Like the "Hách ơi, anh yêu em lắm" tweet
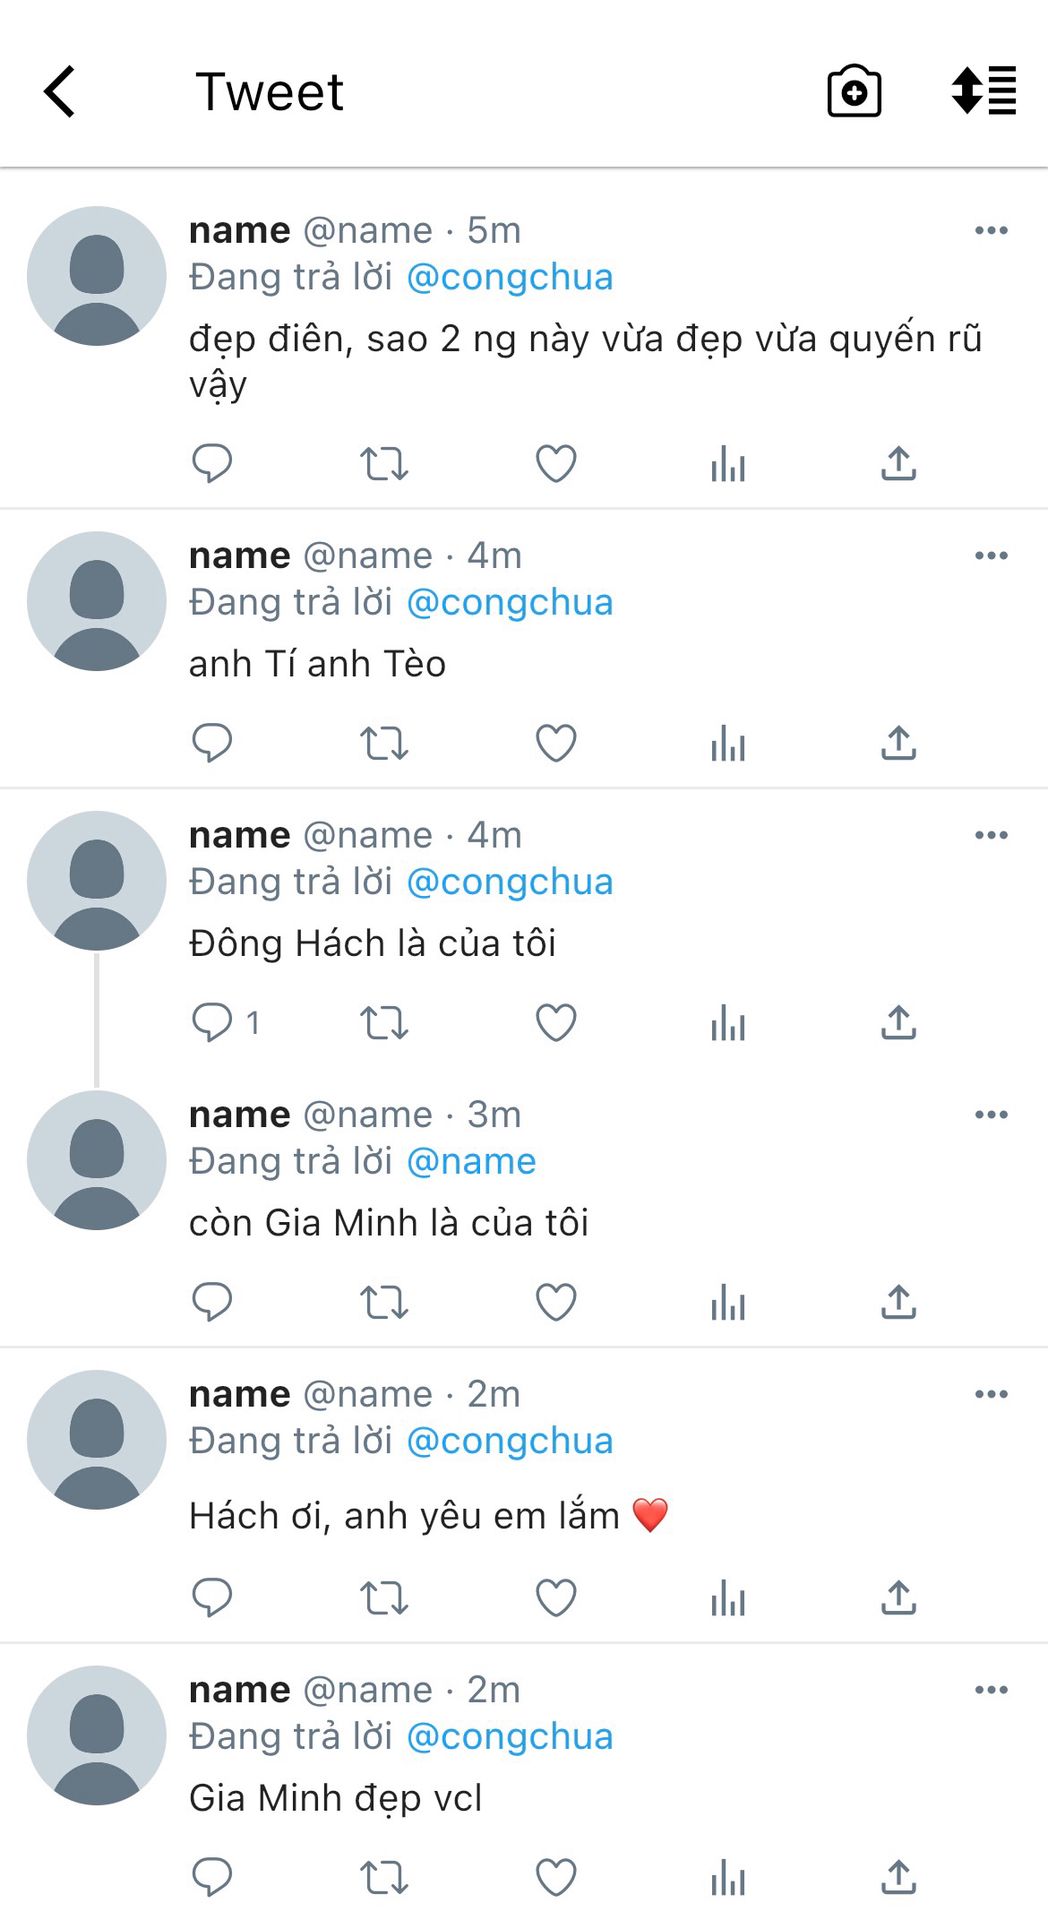The height and width of the screenshot is (1920, 1048). pos(556,1598)
